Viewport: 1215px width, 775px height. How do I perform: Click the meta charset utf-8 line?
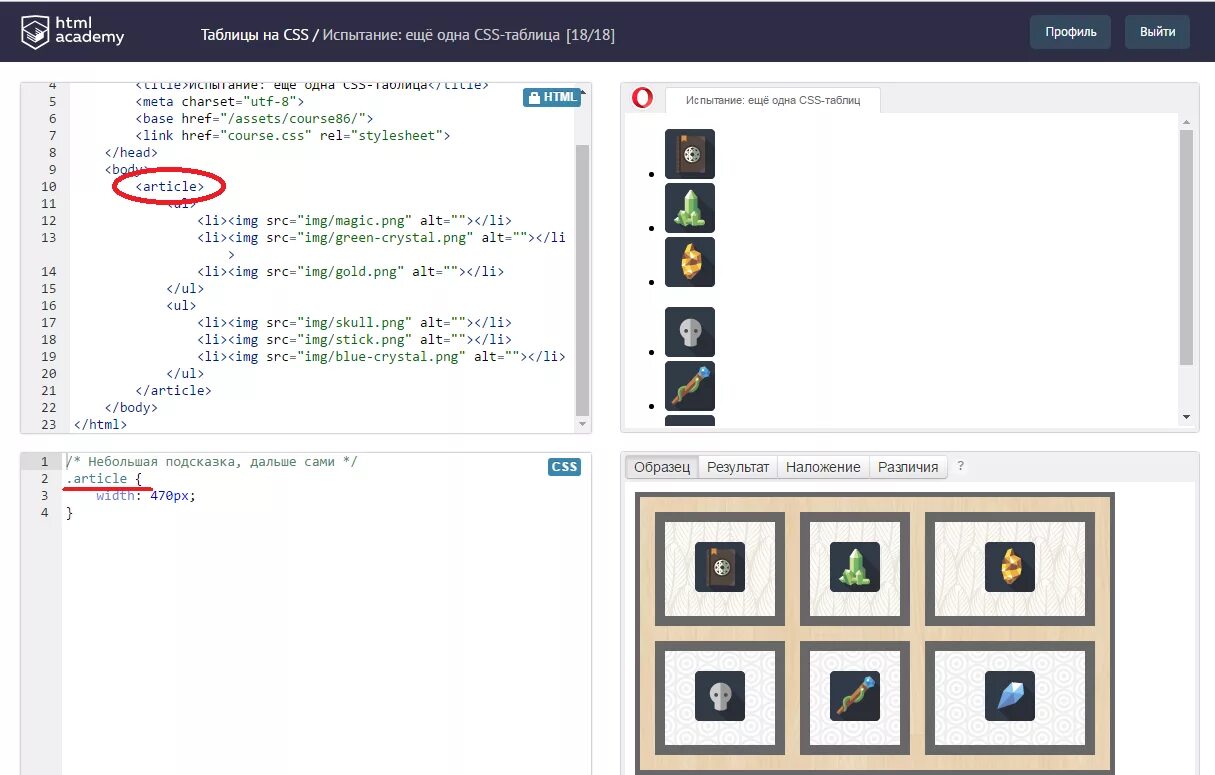click(x=220, y=102)
